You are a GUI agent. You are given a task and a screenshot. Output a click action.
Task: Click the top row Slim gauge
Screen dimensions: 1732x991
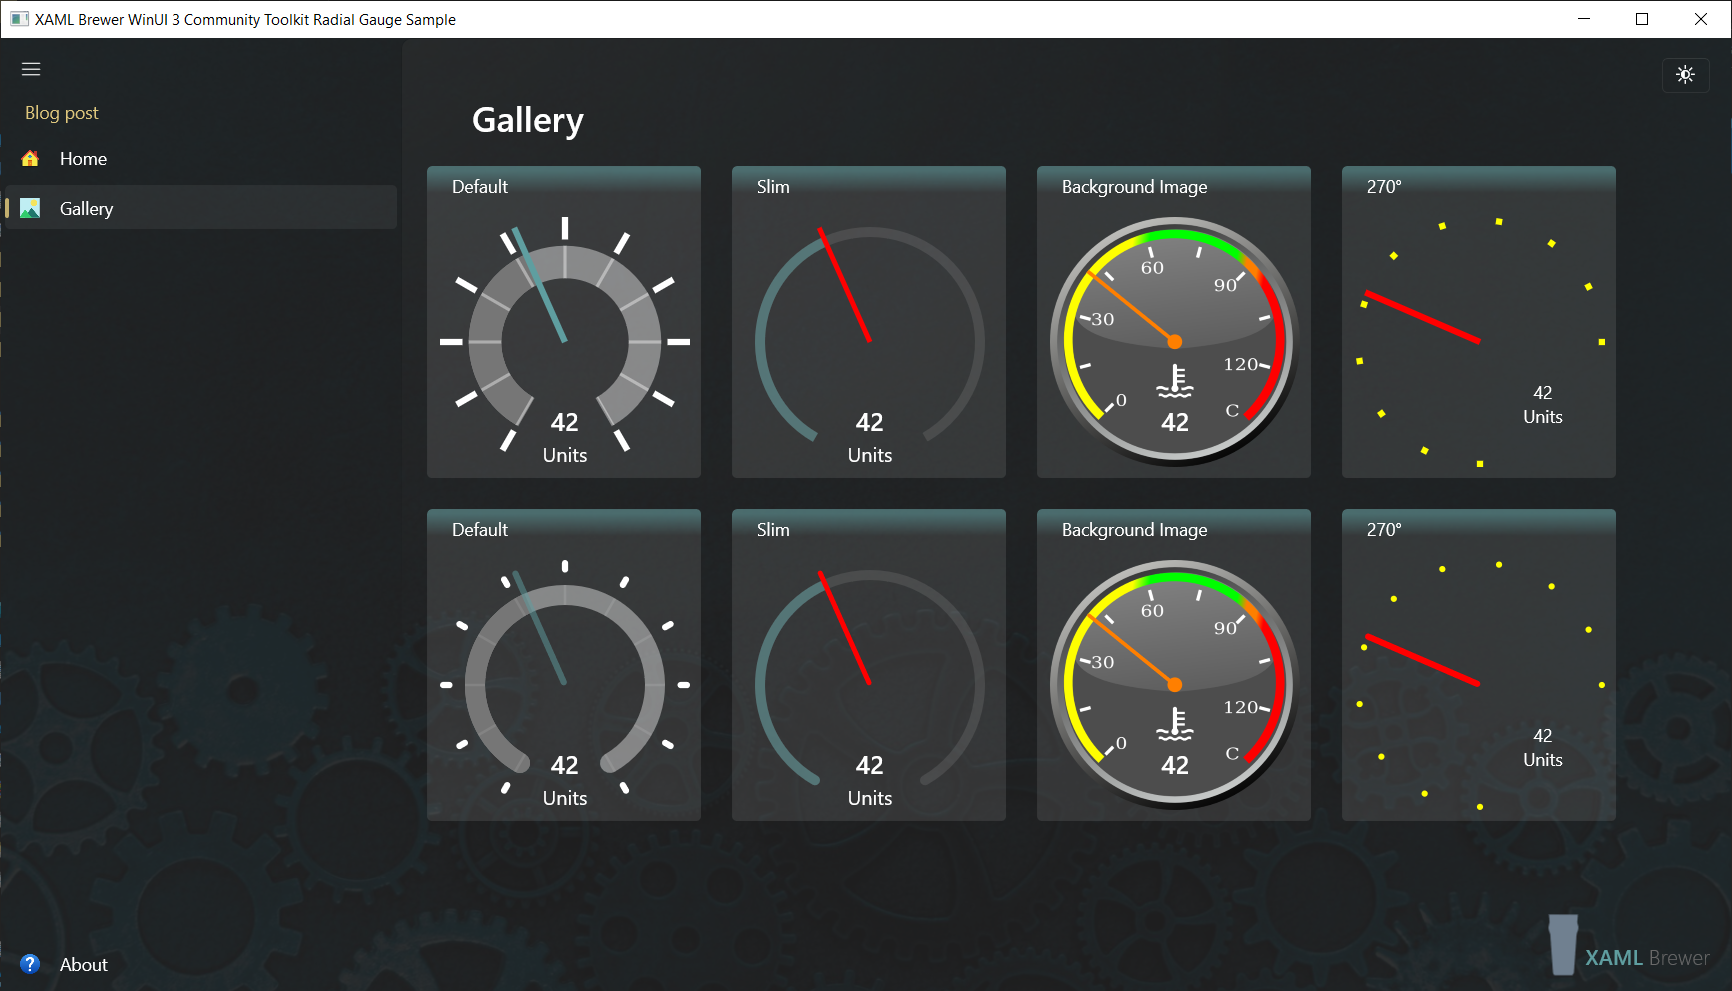coord(869,340)
